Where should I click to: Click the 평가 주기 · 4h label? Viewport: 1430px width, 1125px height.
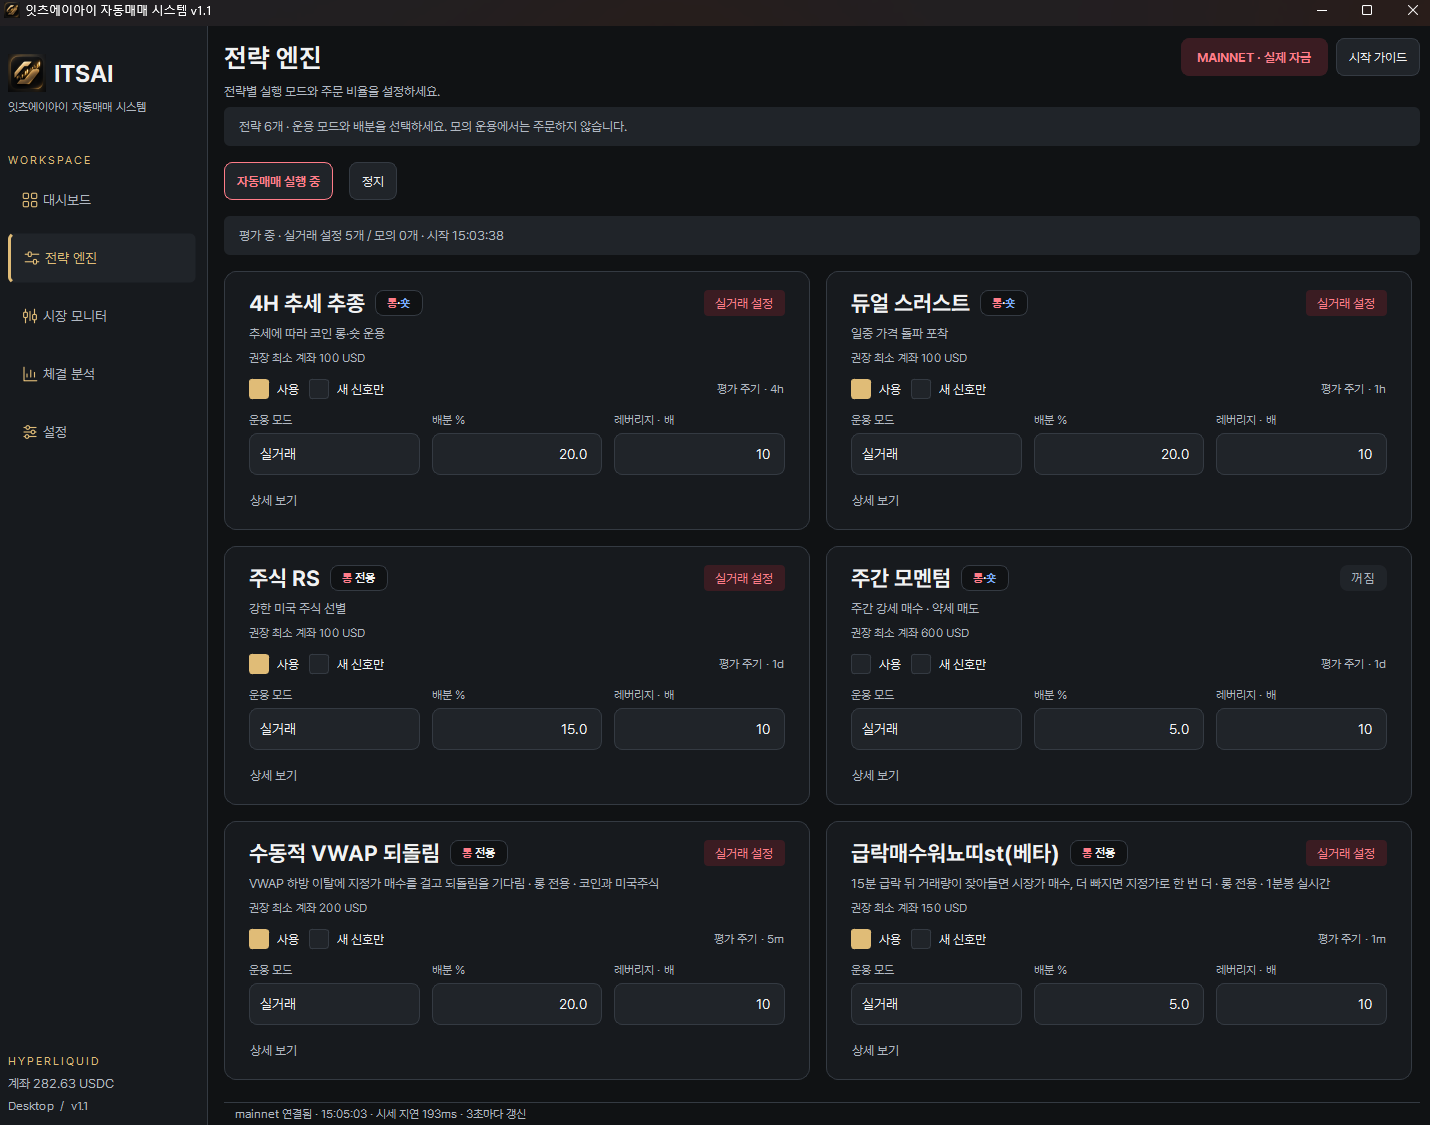pos(750,389)
